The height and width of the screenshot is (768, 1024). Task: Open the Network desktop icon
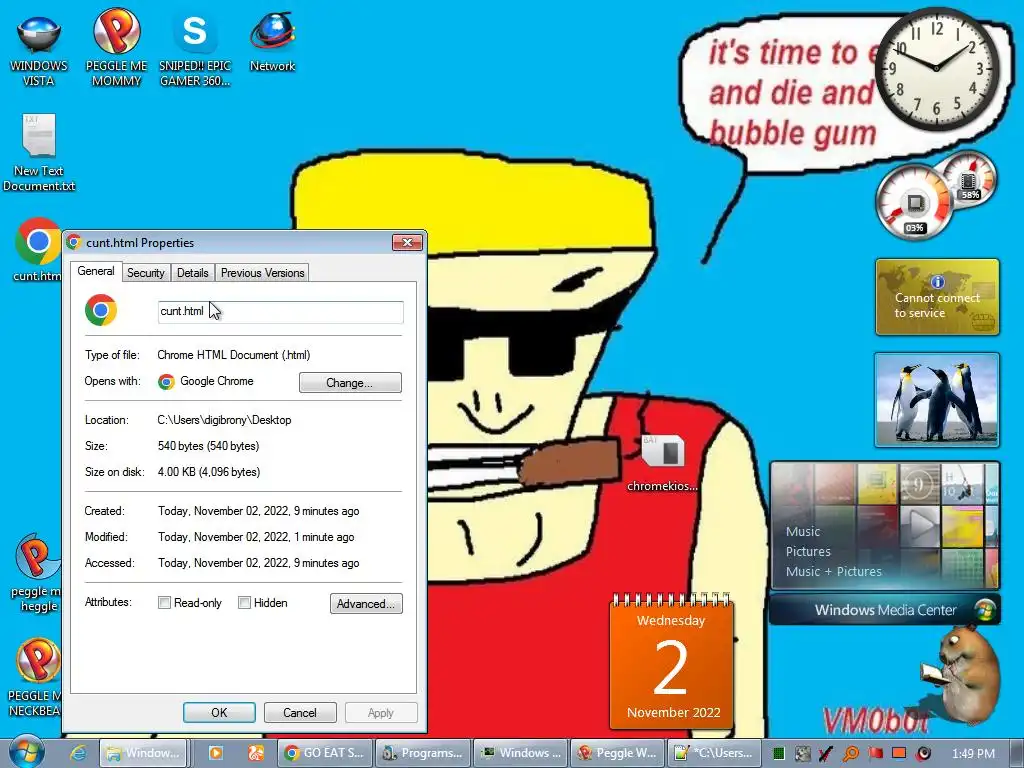(x=272, y=40)
